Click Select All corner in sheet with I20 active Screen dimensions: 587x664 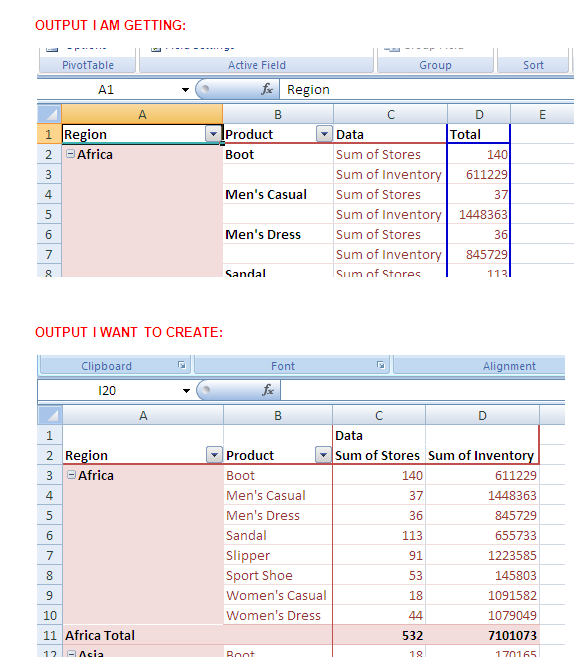(50, 415)
